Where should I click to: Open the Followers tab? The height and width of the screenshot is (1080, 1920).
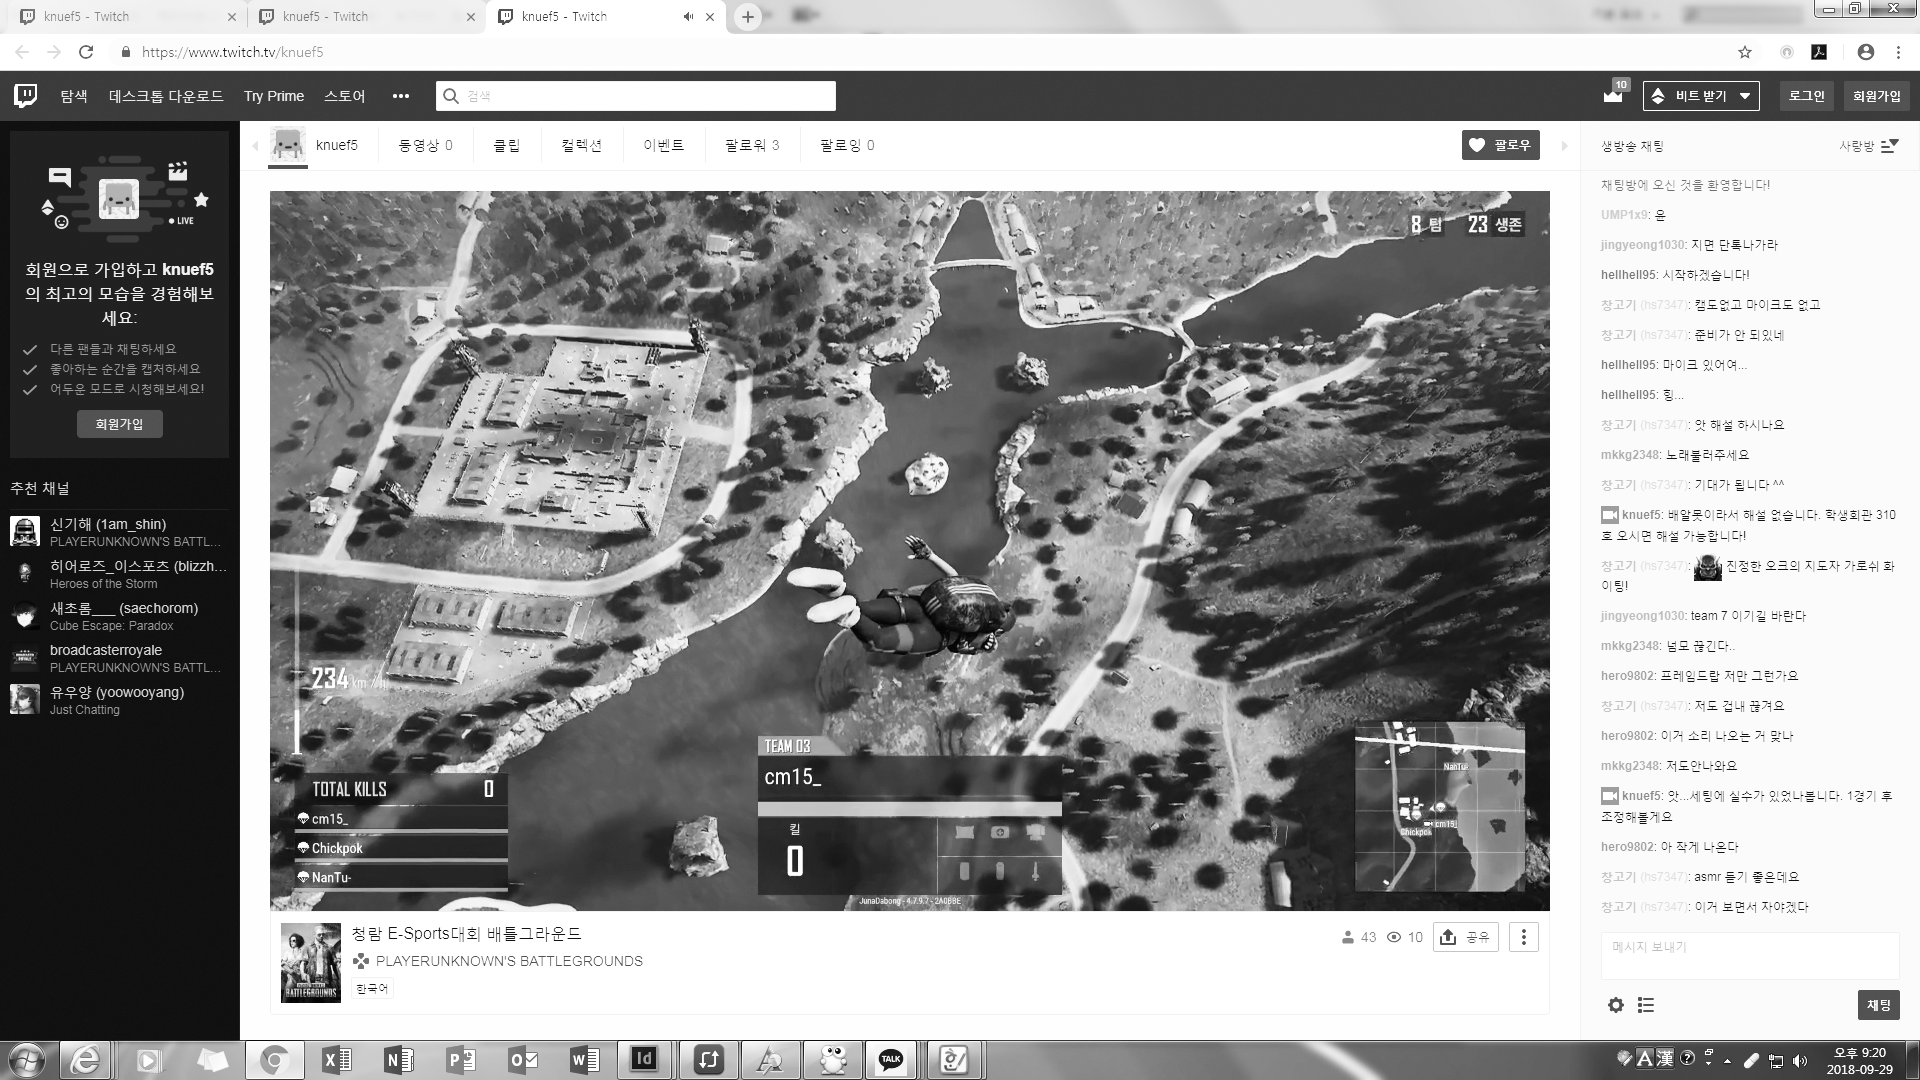(752, 145)
